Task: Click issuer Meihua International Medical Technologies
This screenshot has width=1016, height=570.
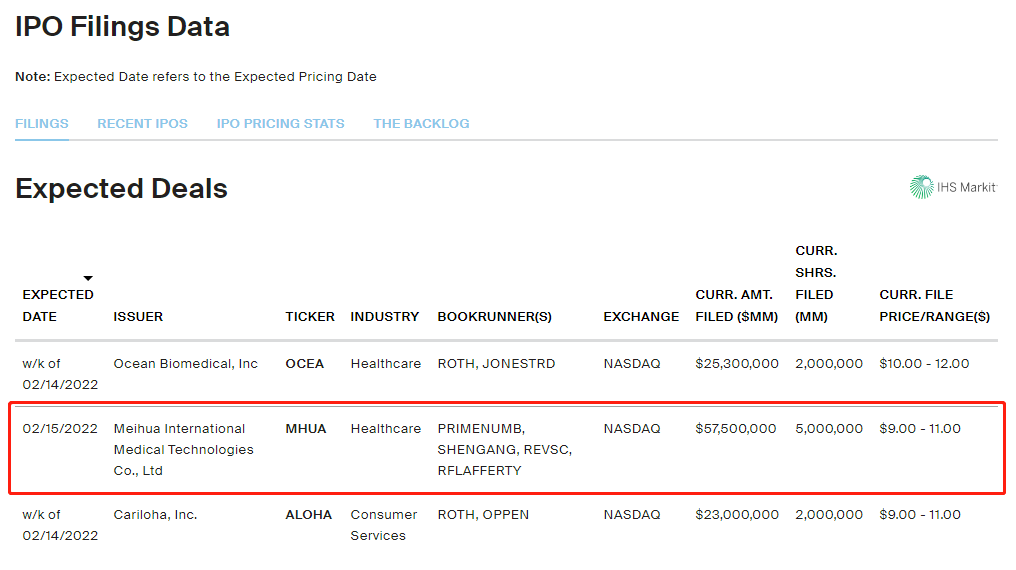Action: [183, 450]
